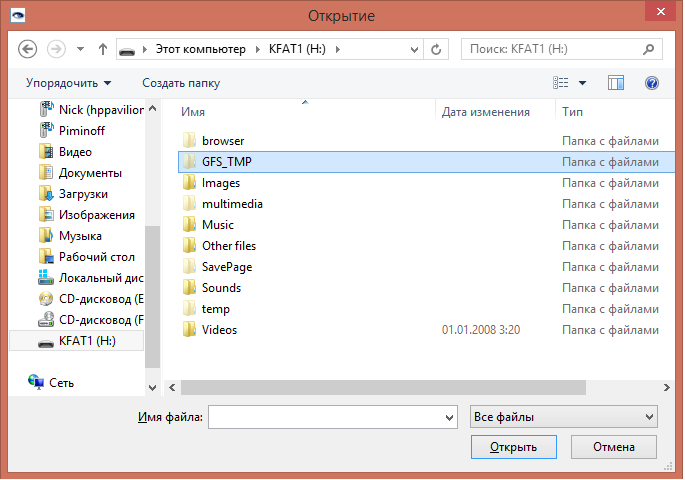Sort by the Дата изменения column header

pos(486,112)
